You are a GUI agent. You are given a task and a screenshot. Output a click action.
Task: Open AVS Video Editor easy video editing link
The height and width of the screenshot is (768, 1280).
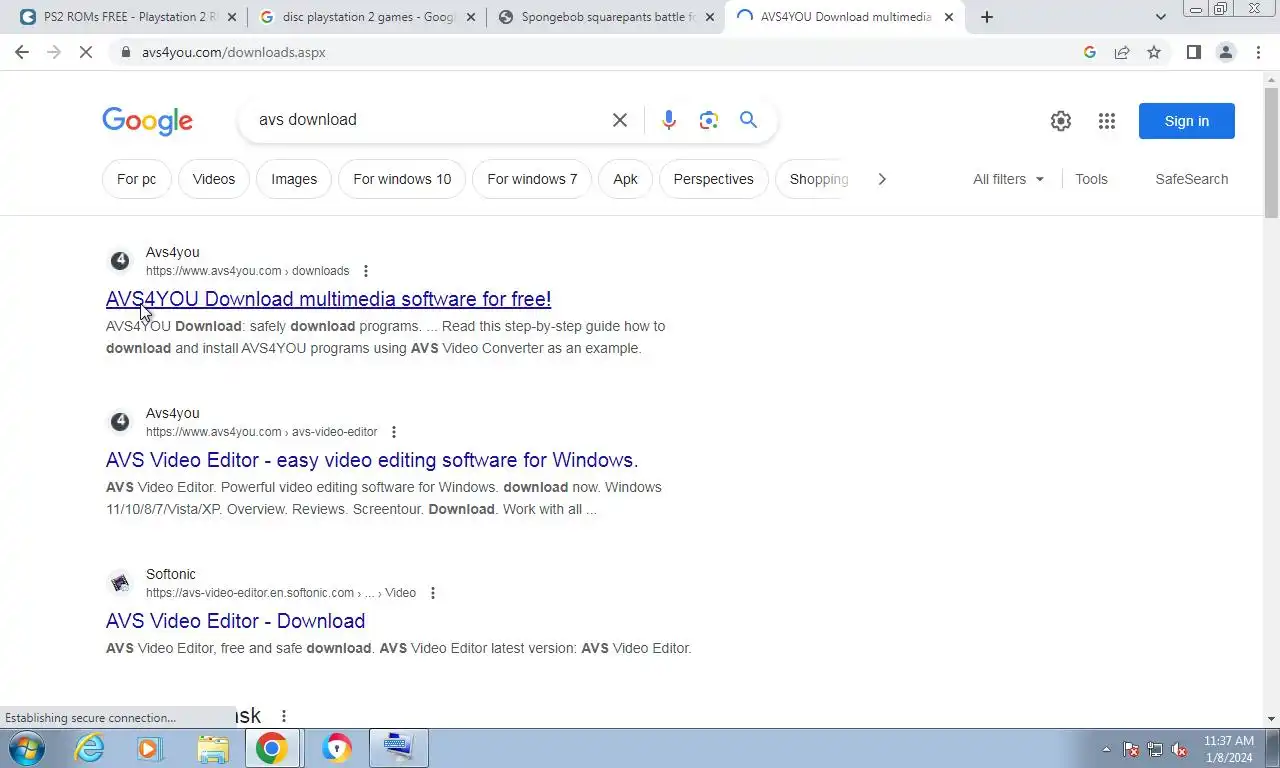coord(372,460)
